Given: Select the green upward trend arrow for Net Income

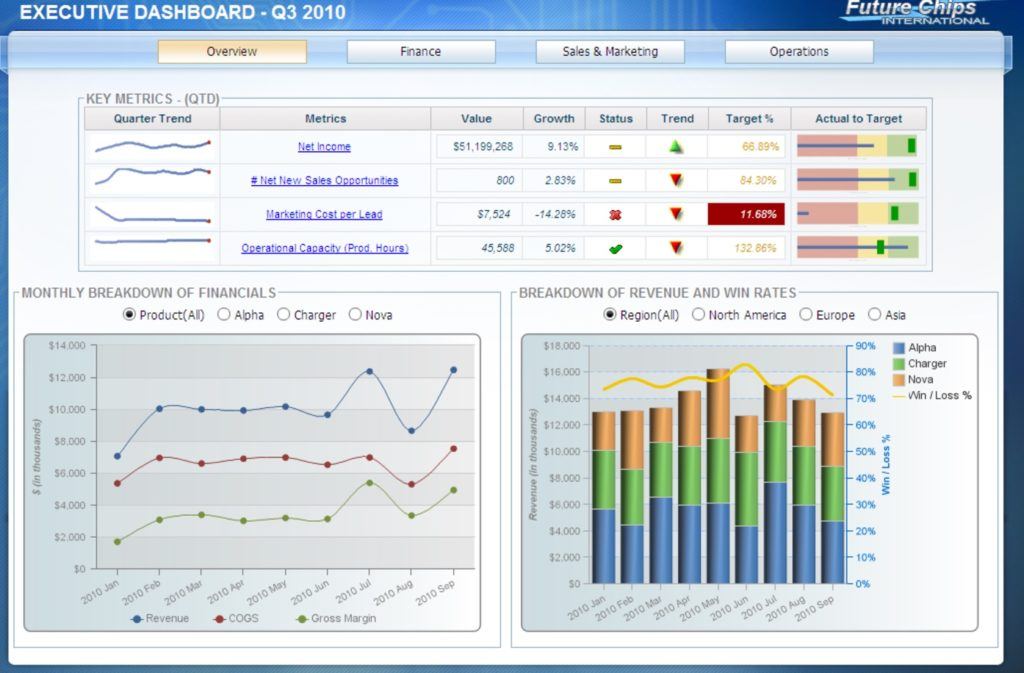Looking at the screenshot, I should pos(676,146).
